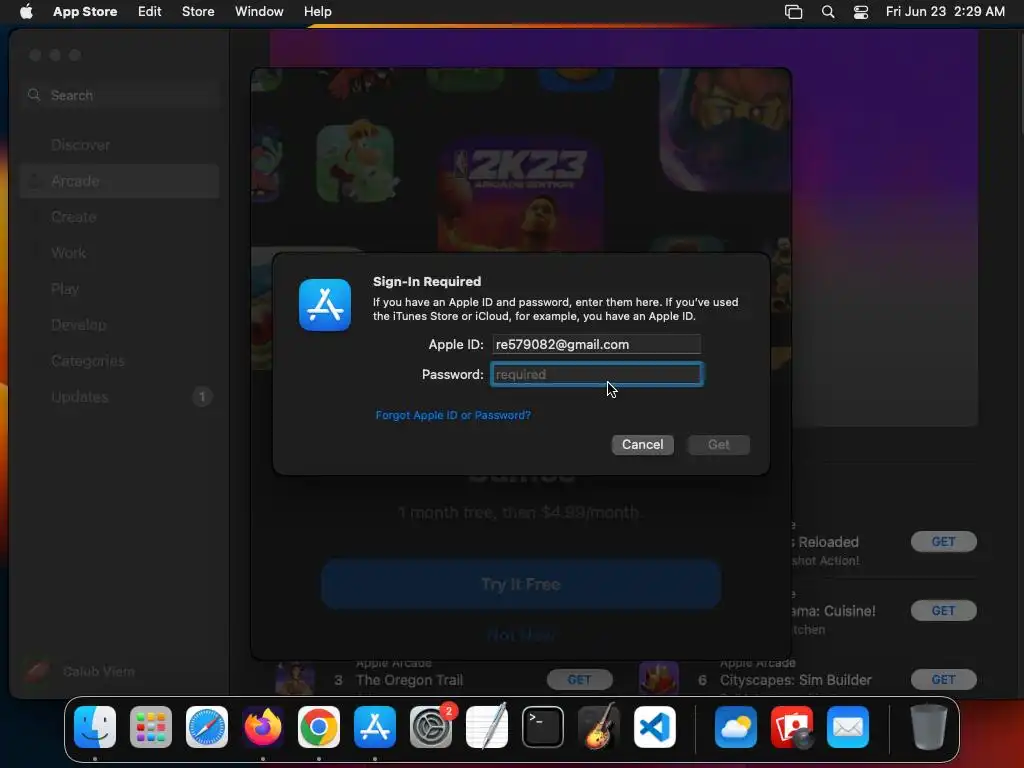
Task: Click the App Store icon in sign-in dialog
Action: (325, 305)
